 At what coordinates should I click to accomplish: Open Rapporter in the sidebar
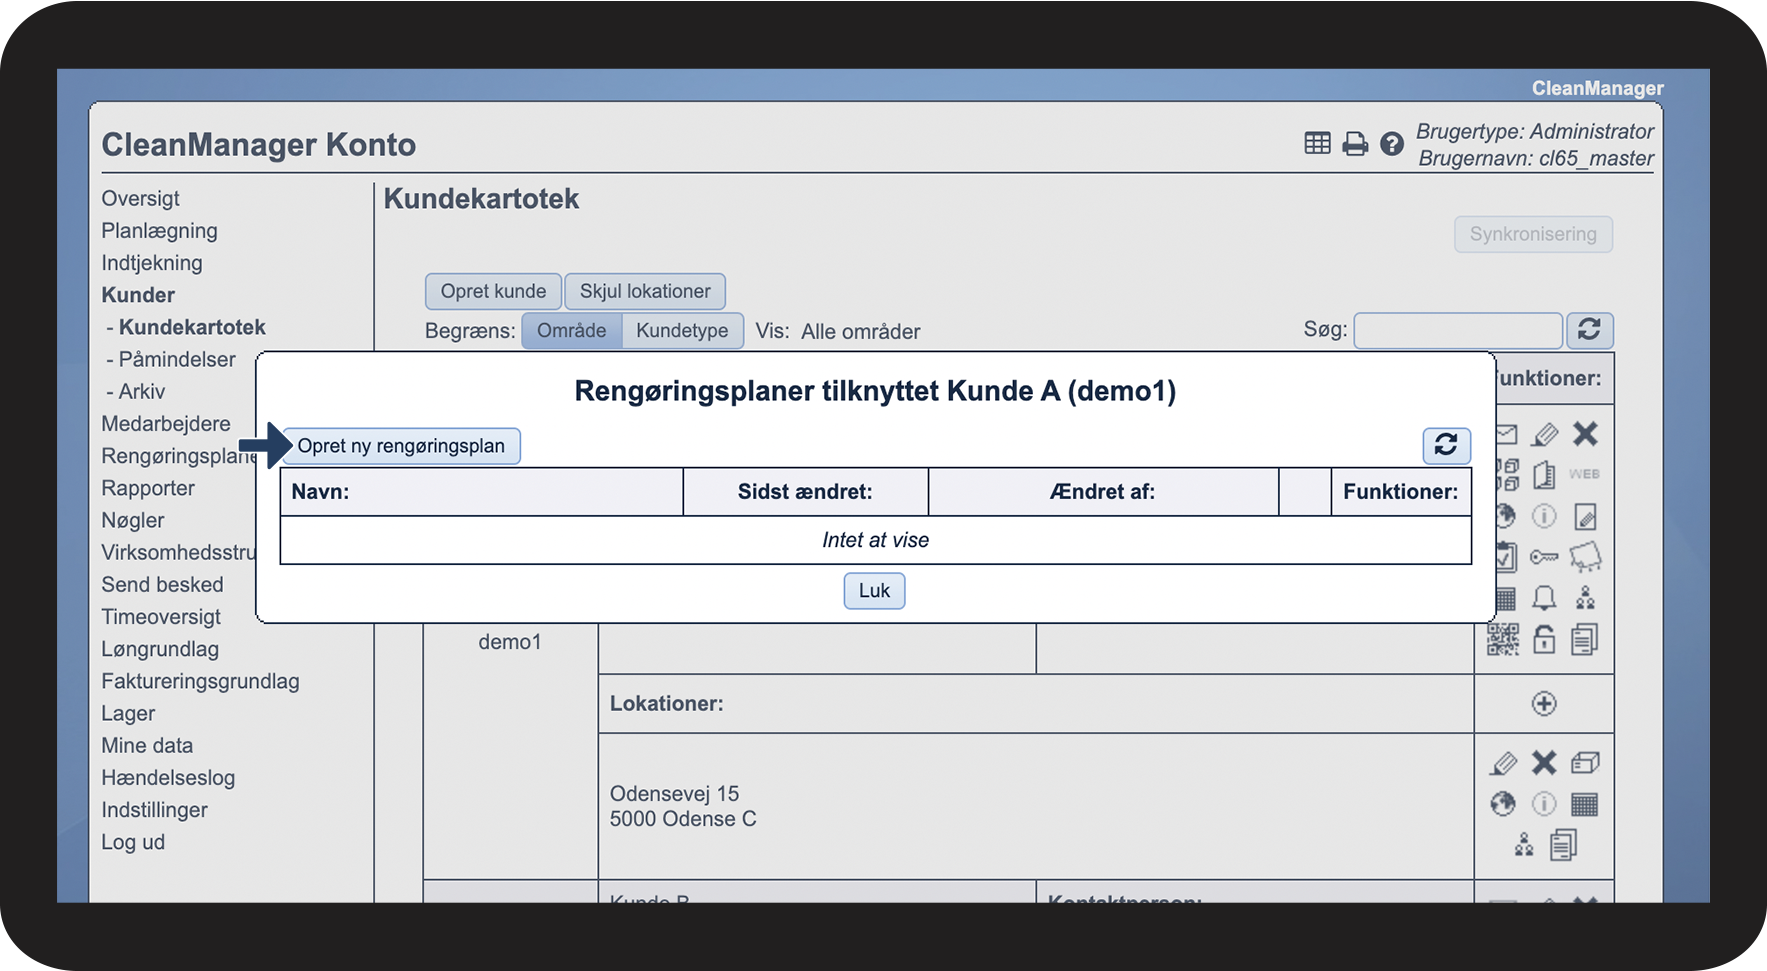coord(148,488)
